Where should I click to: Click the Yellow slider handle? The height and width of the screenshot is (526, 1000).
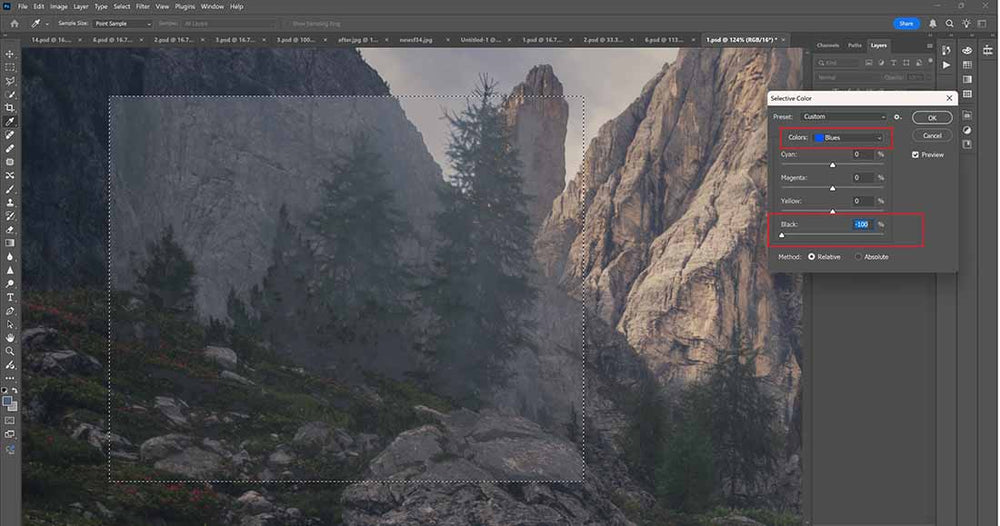tap(832, 211)
